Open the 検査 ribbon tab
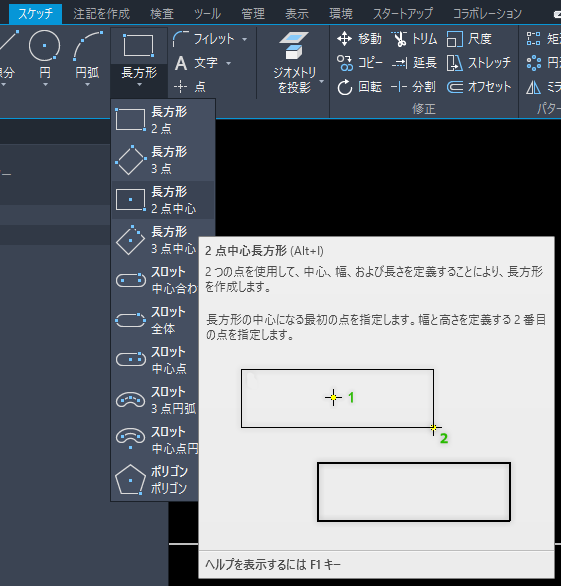 [162, 14]
